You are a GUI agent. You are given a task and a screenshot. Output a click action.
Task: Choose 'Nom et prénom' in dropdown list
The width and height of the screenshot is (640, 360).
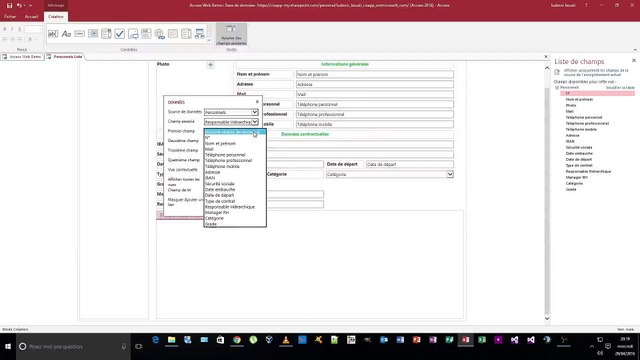pyautogui.click(x=235, y=143)
